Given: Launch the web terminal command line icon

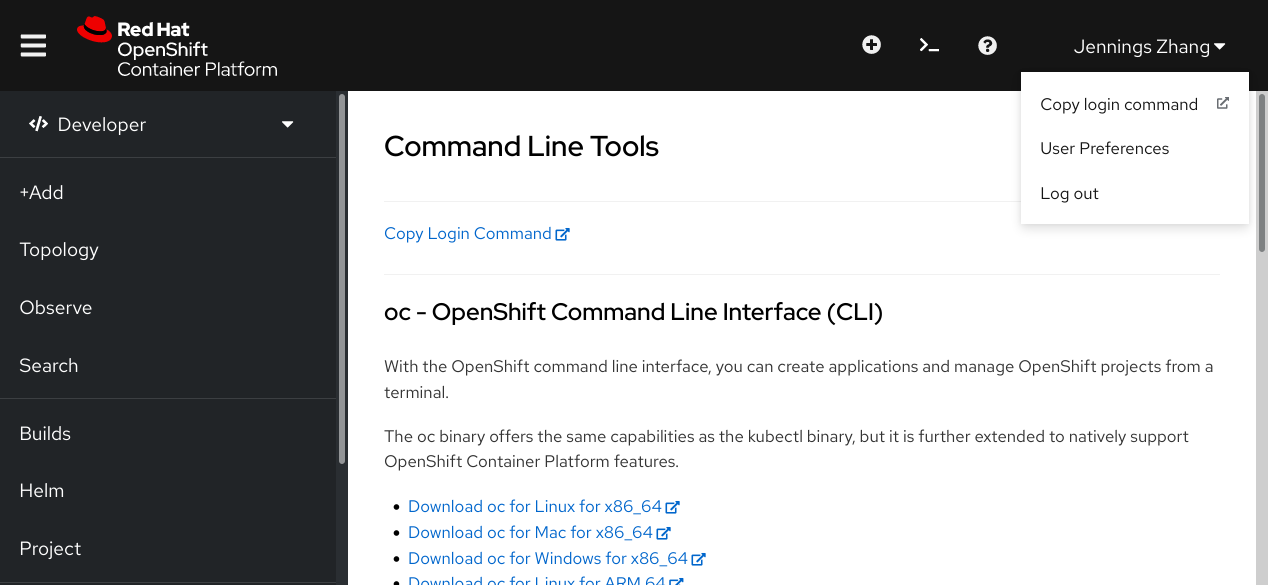Looking at the screenshot, I should (929, 45).
